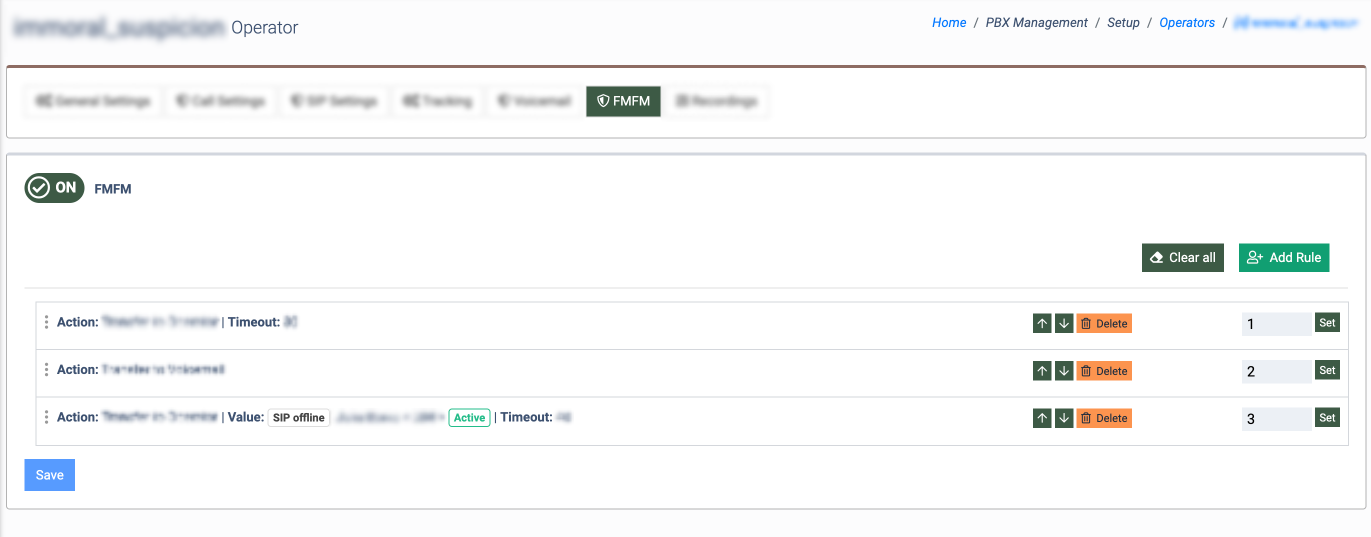Click the position field showing 1
The image size is (1371, 537).
coord(1275,324)
